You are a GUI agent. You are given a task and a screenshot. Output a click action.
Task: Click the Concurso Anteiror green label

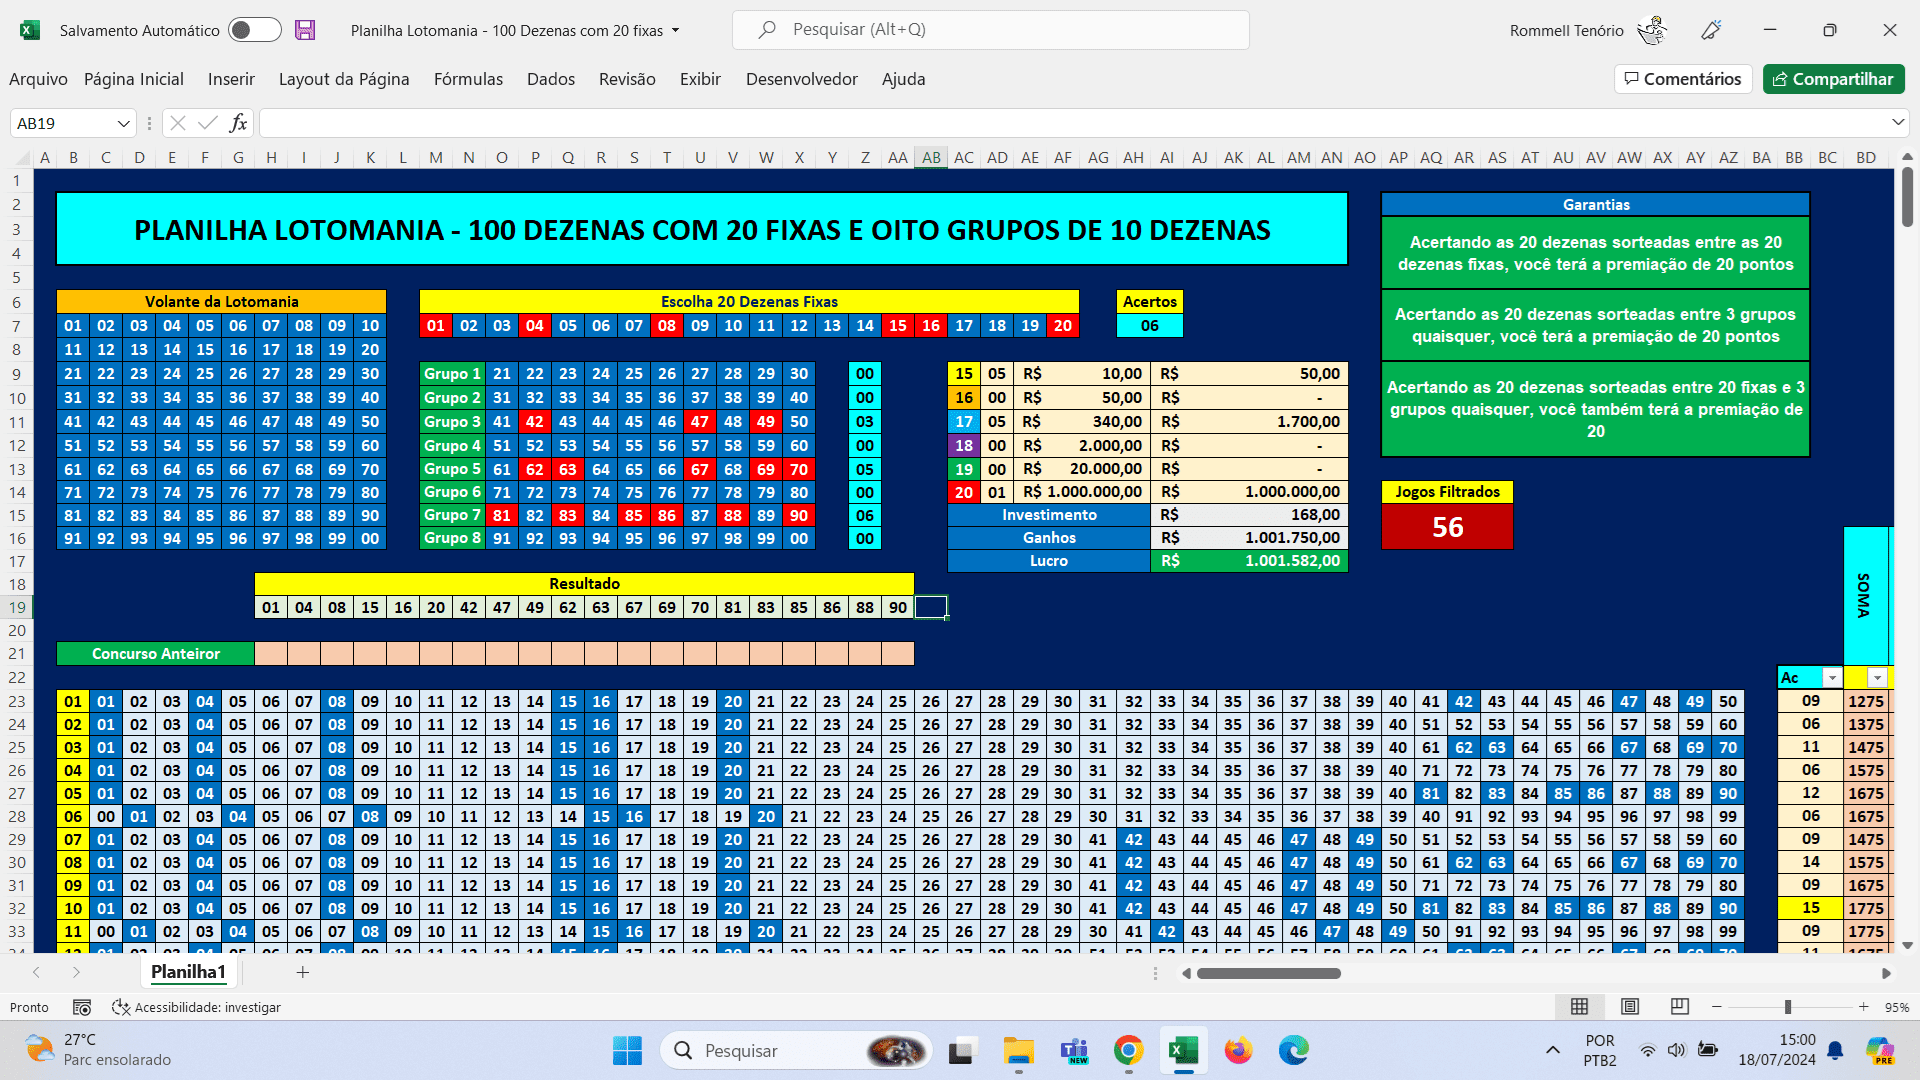[156, 654]
